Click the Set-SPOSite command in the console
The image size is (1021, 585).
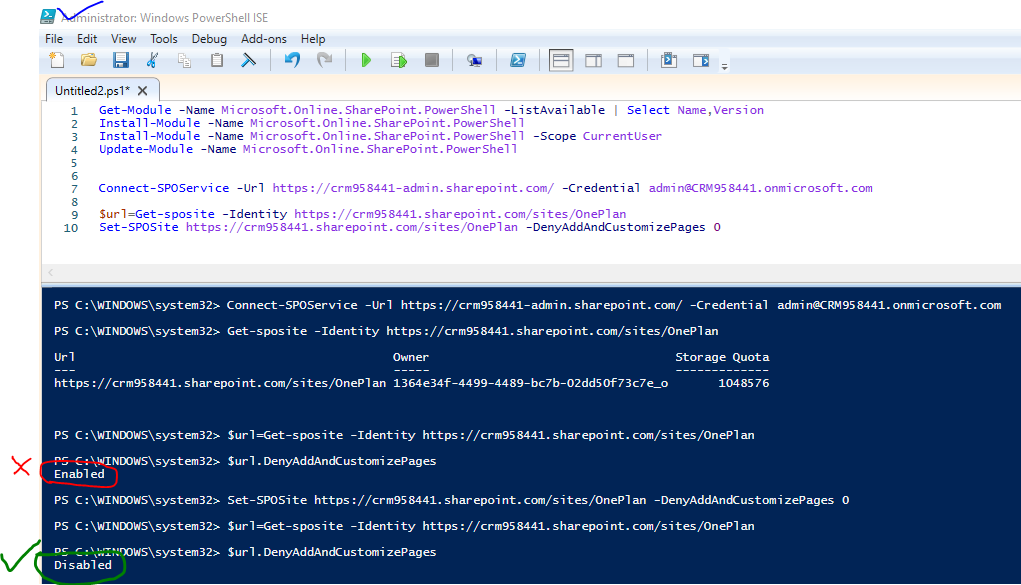point(267,500)
